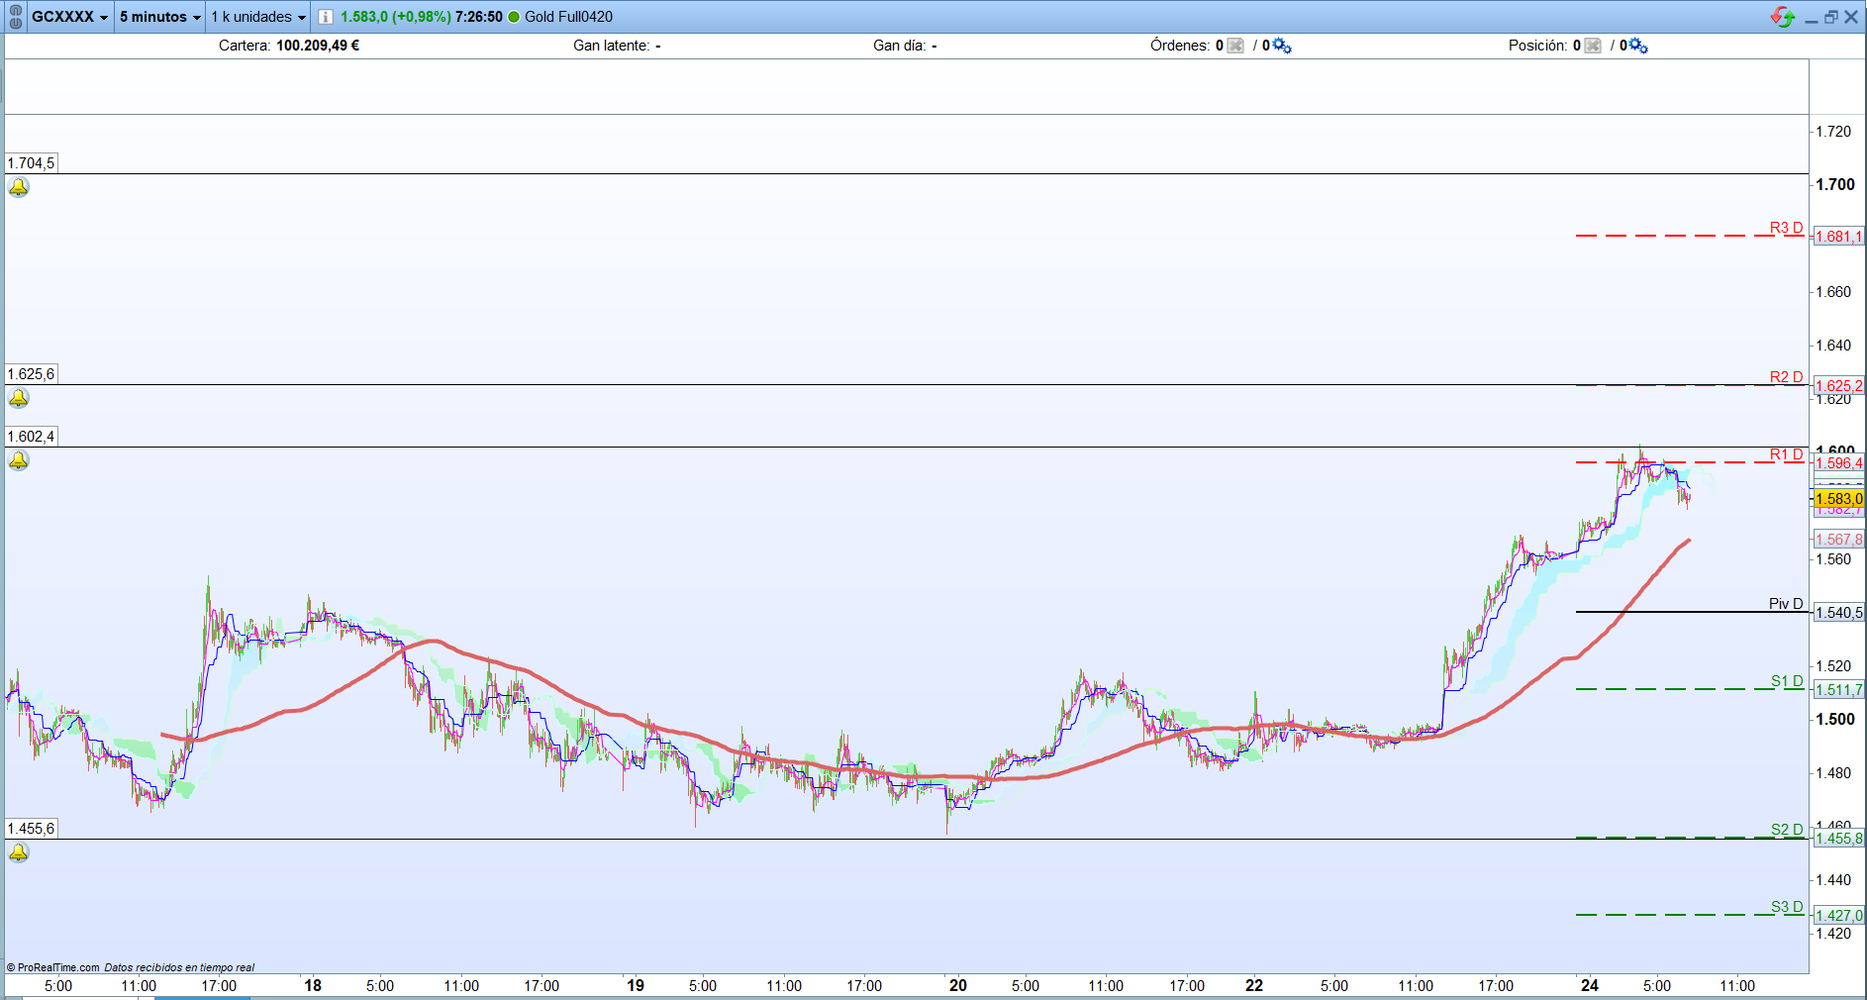
Task: Click the 1.440 price axis label
Action: [1834, 880]
